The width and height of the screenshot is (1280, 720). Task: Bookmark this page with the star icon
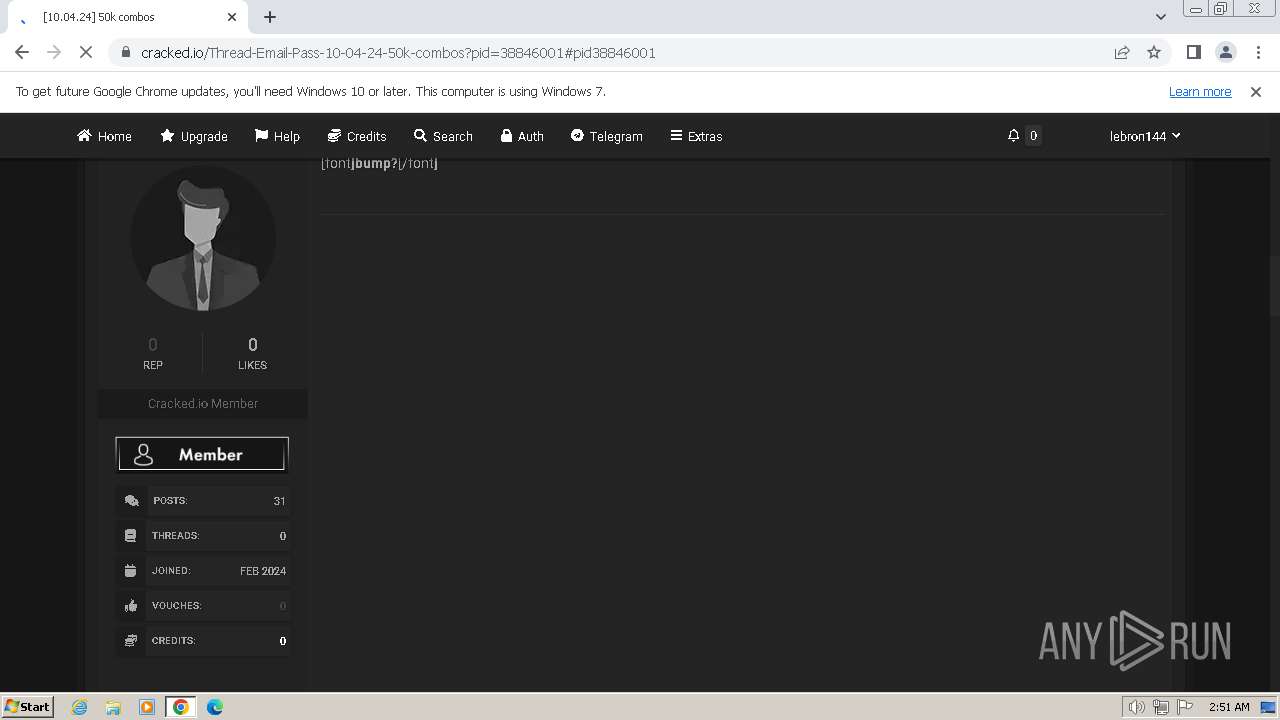[1154, 52]
